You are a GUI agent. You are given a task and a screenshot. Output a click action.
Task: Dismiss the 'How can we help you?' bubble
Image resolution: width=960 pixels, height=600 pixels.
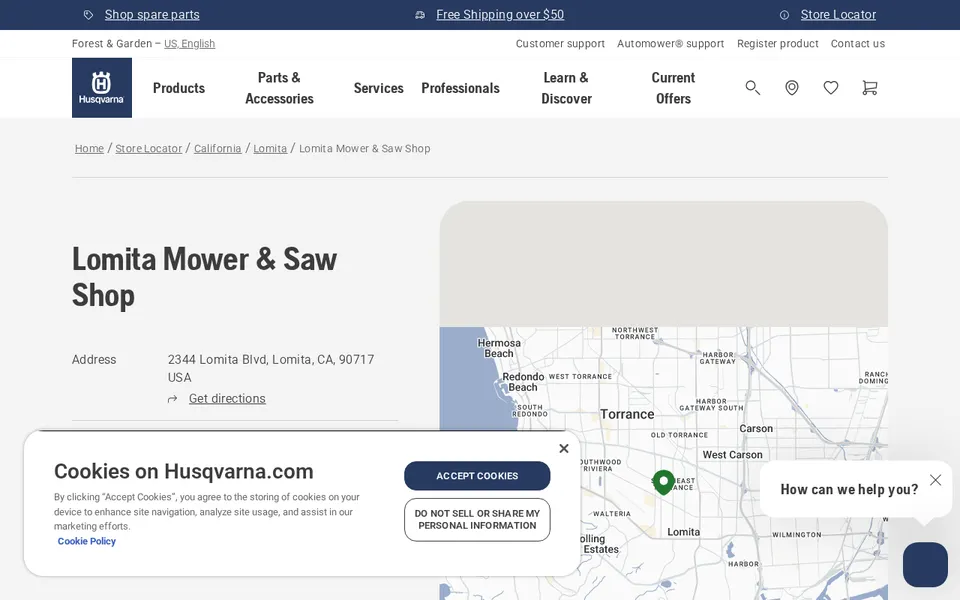[936, 480]
